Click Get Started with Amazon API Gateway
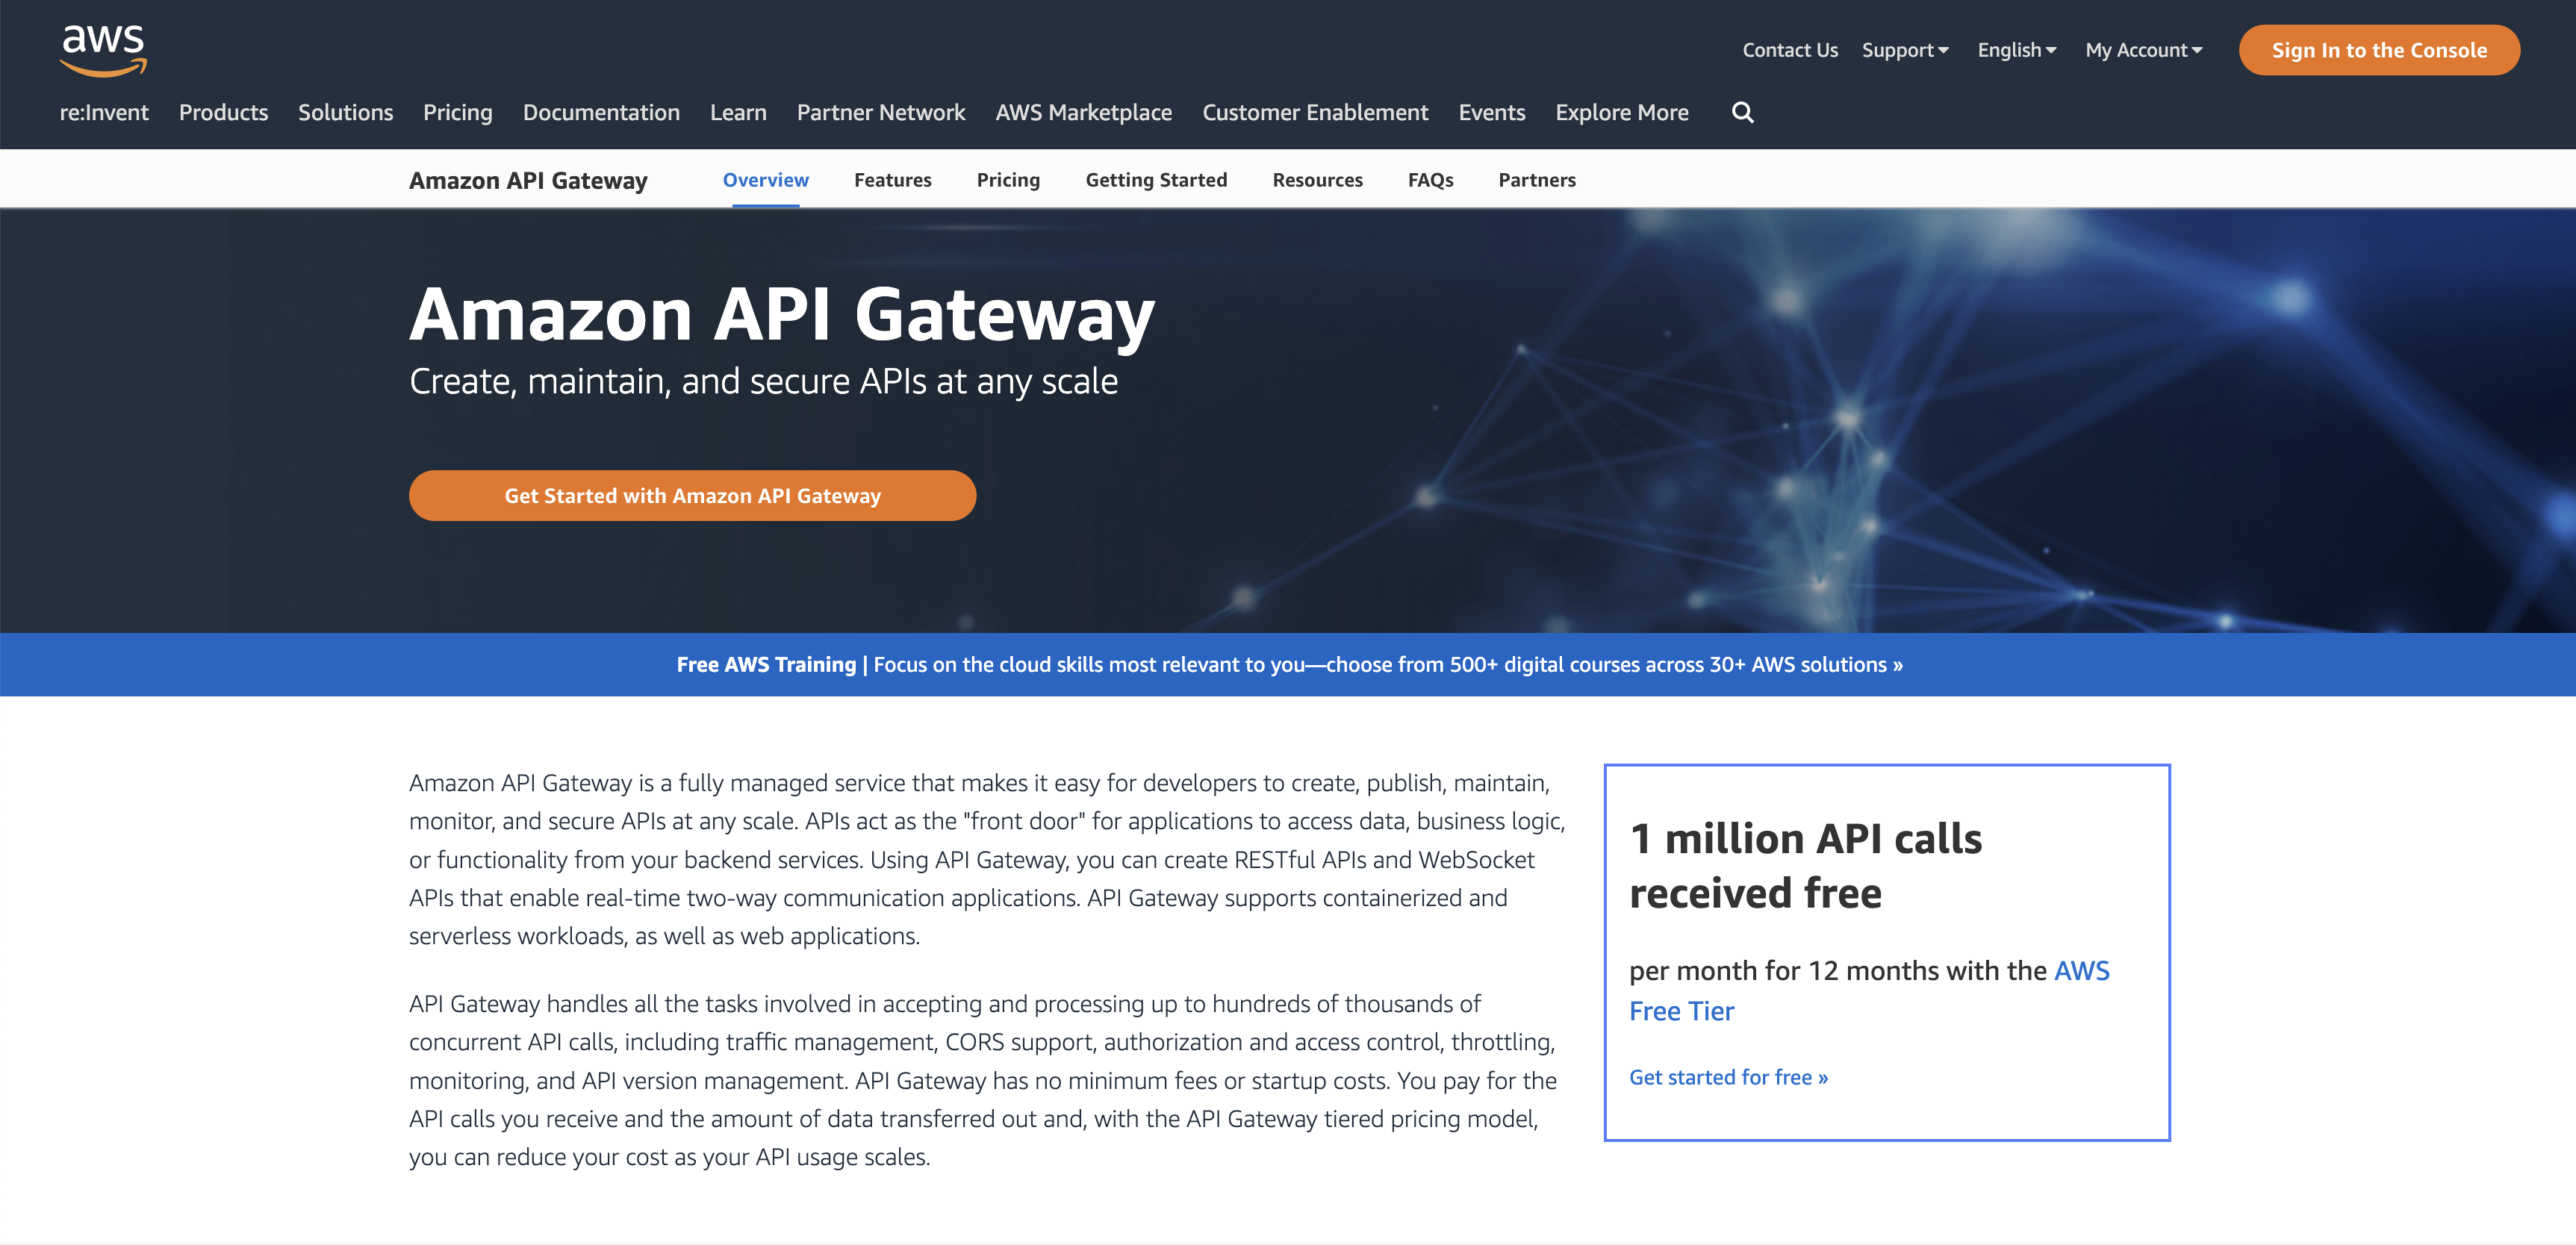2576x1245 pixels. [692, 496]
